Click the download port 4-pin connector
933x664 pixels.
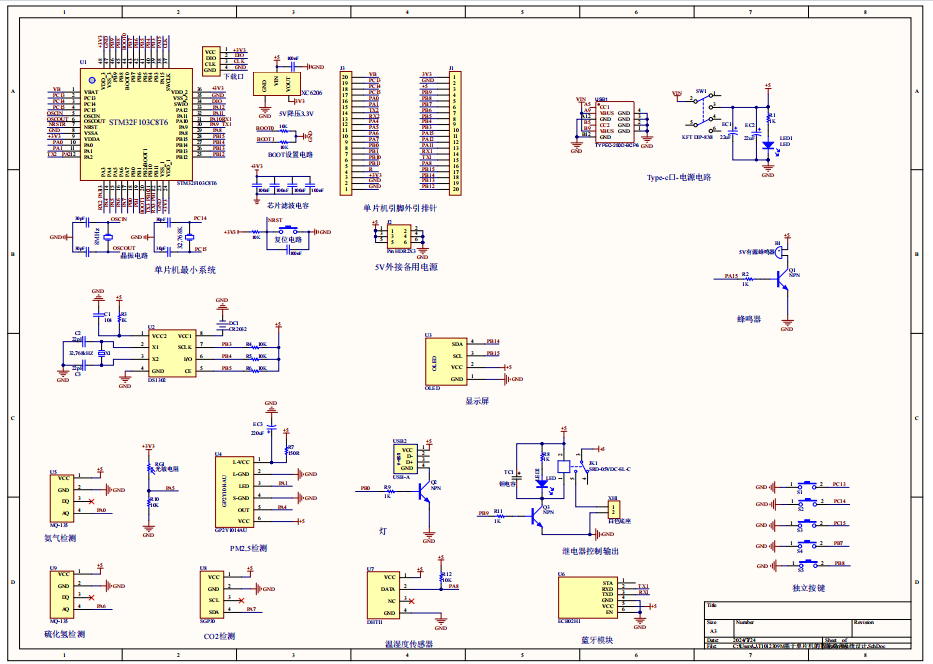[211, 59]
